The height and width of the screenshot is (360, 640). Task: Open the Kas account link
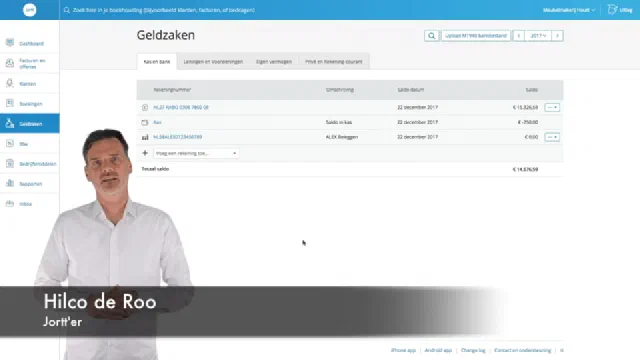tap(157, 122)
